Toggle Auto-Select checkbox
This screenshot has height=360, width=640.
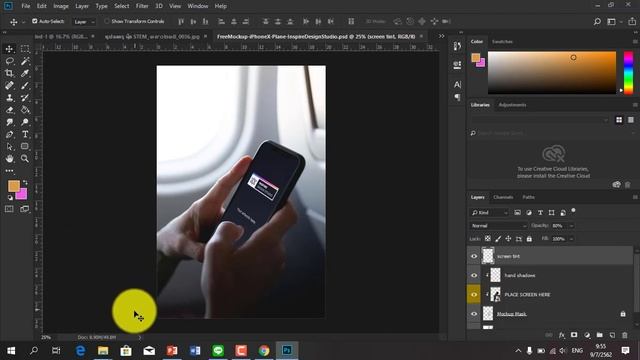[35, 21]
